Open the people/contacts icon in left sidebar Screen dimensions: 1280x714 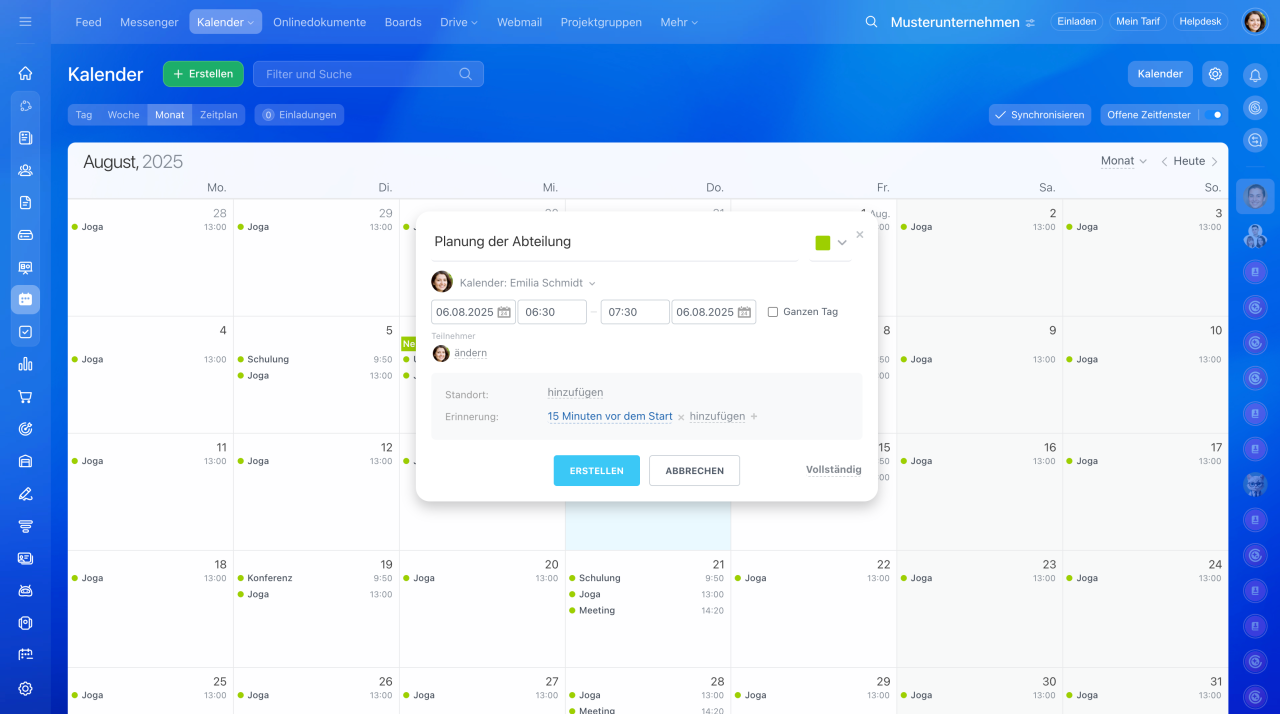(25, 170)
